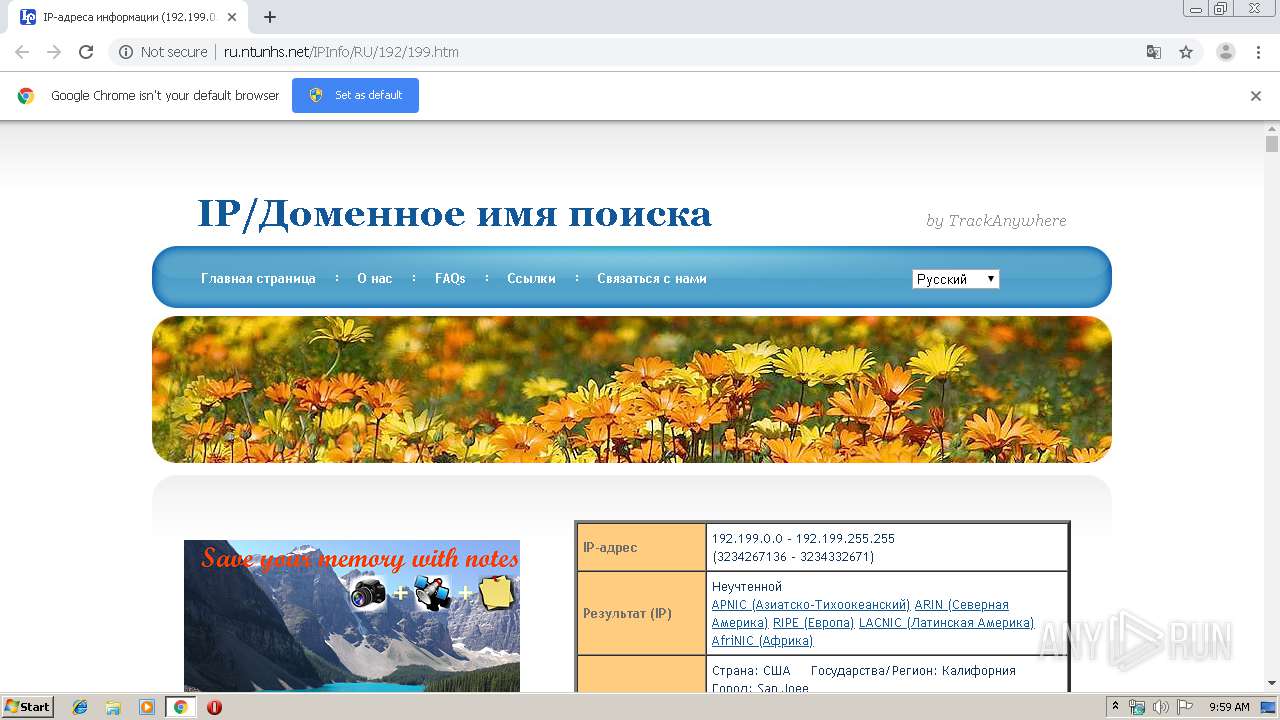The width and height of the screenshot is (1280, 720).
Task: Go back using the browser back arrow
Action: [x=22, y=52]
